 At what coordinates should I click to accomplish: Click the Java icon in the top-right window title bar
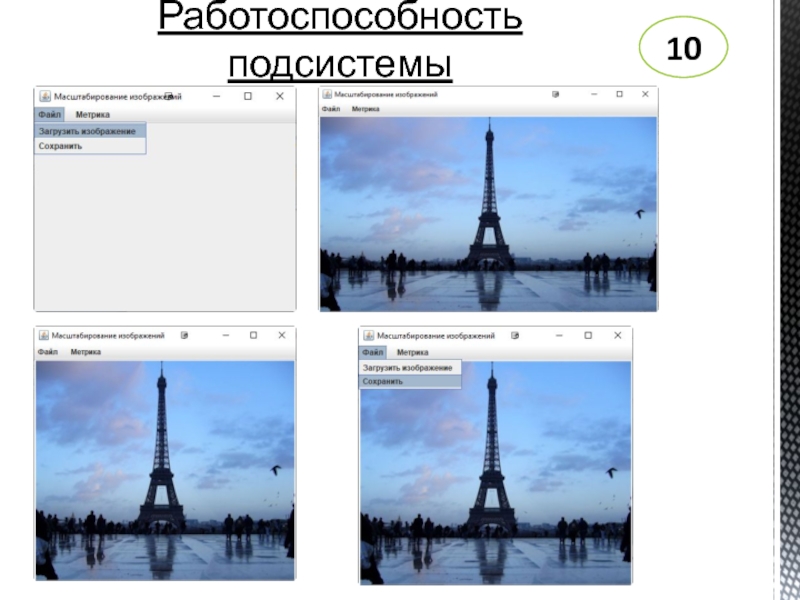[x=327, y=94]
